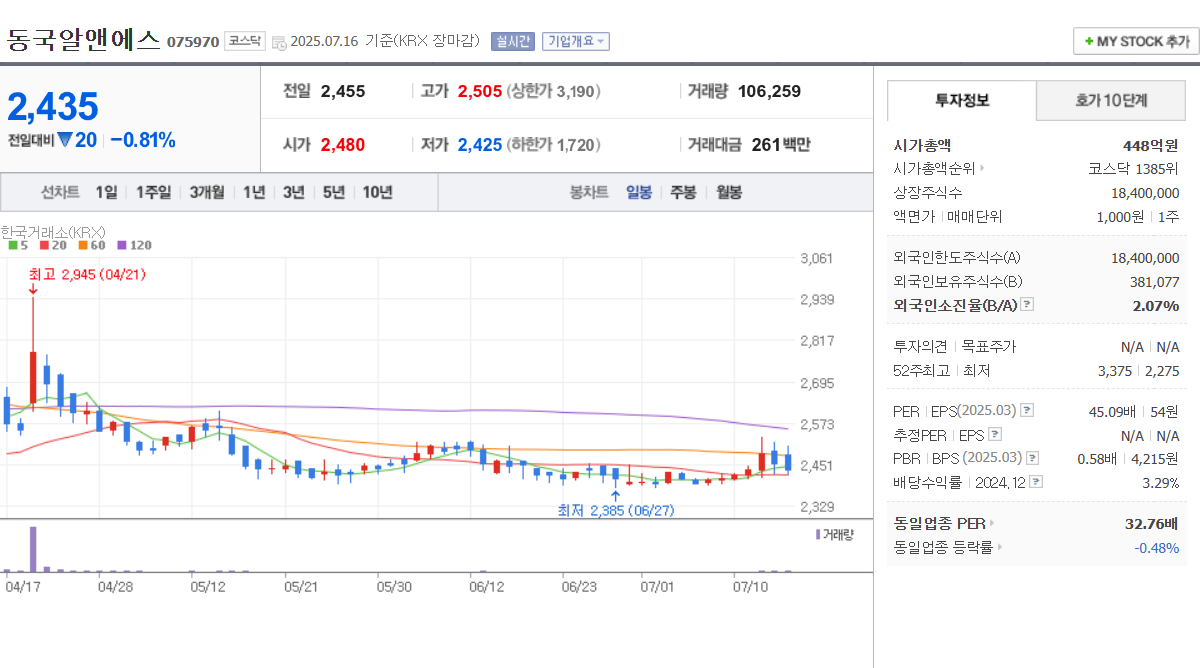1201x668 pixels.
Task: Select the 5년 line chart period
Action: (334, 192)
